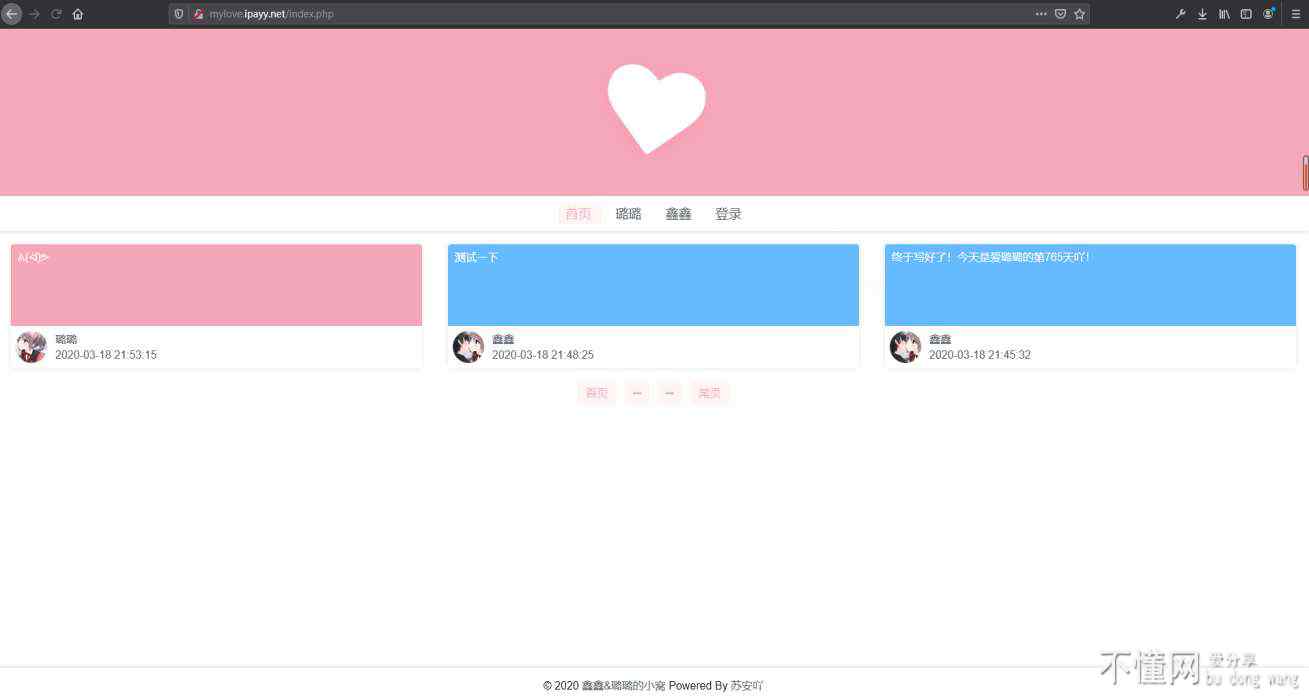Image resolution: width=1309 pixels, height=700 pixels.
Task: Reload the page with the refresh icon
Action: 56,14
